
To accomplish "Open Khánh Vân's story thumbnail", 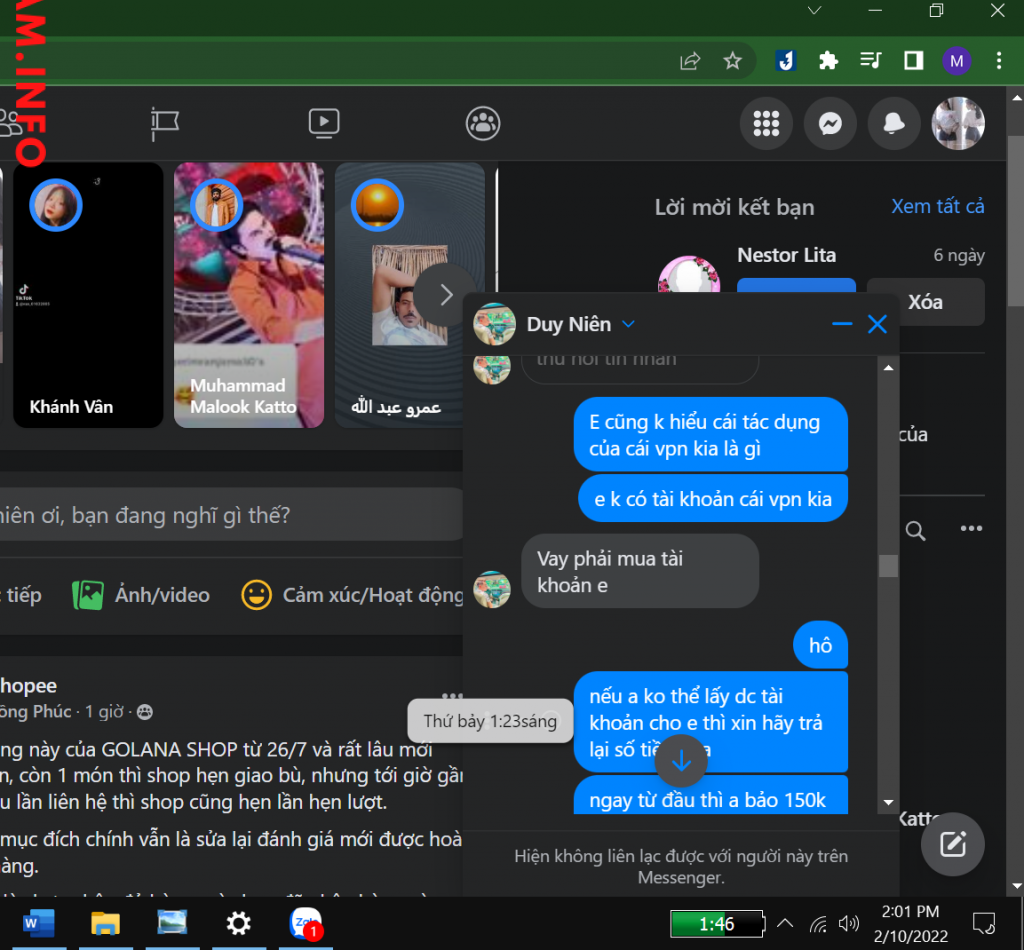I will coord(87,295).
